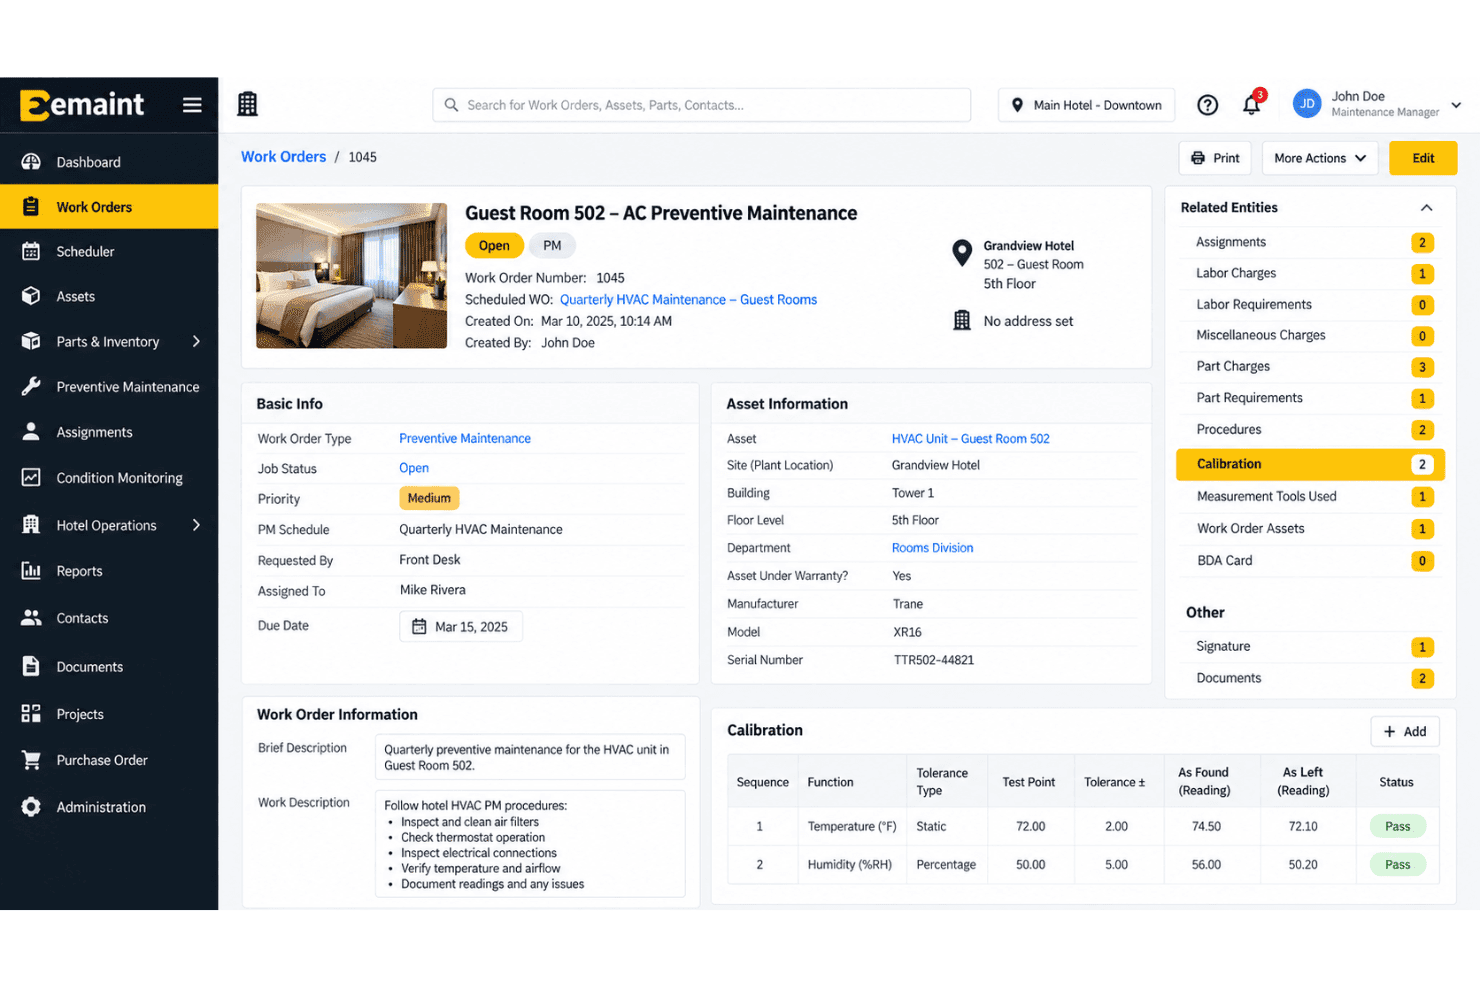Click the hotel room thumbnail image
Viewport: 1480px width, 987px height.
click(351, 276)
